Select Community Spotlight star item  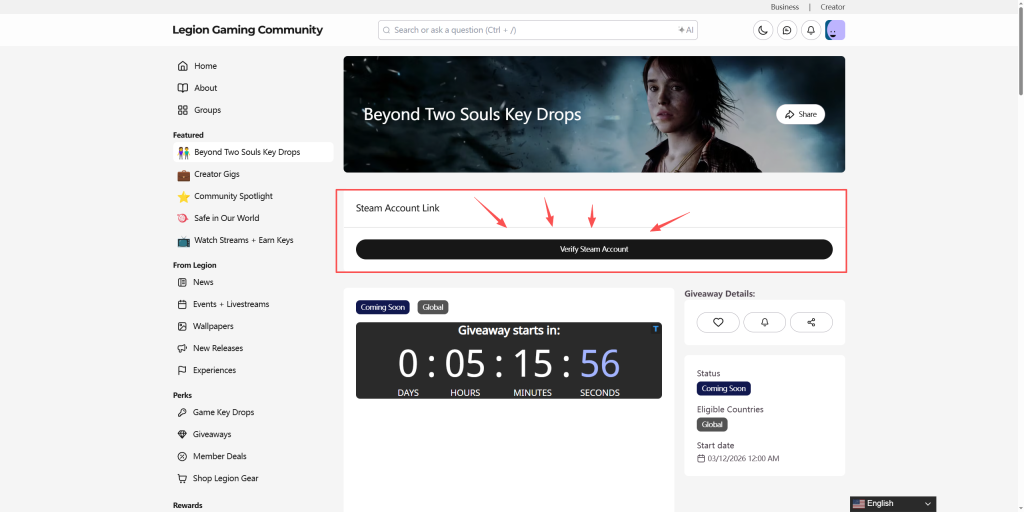pyautogui.click(x=232, y=196)
